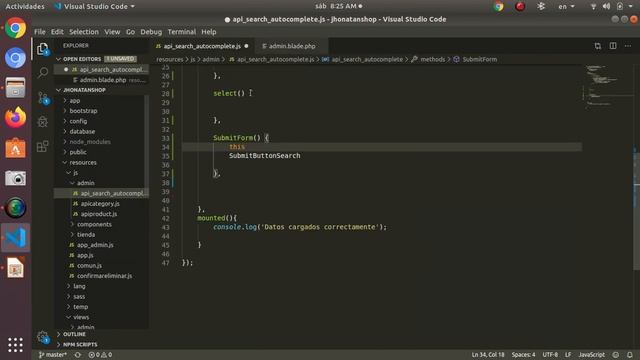This screenshot has width=640, height=360.
Task: Open the Visual Studio Code app menu
Action: click(x=94, y=7)
